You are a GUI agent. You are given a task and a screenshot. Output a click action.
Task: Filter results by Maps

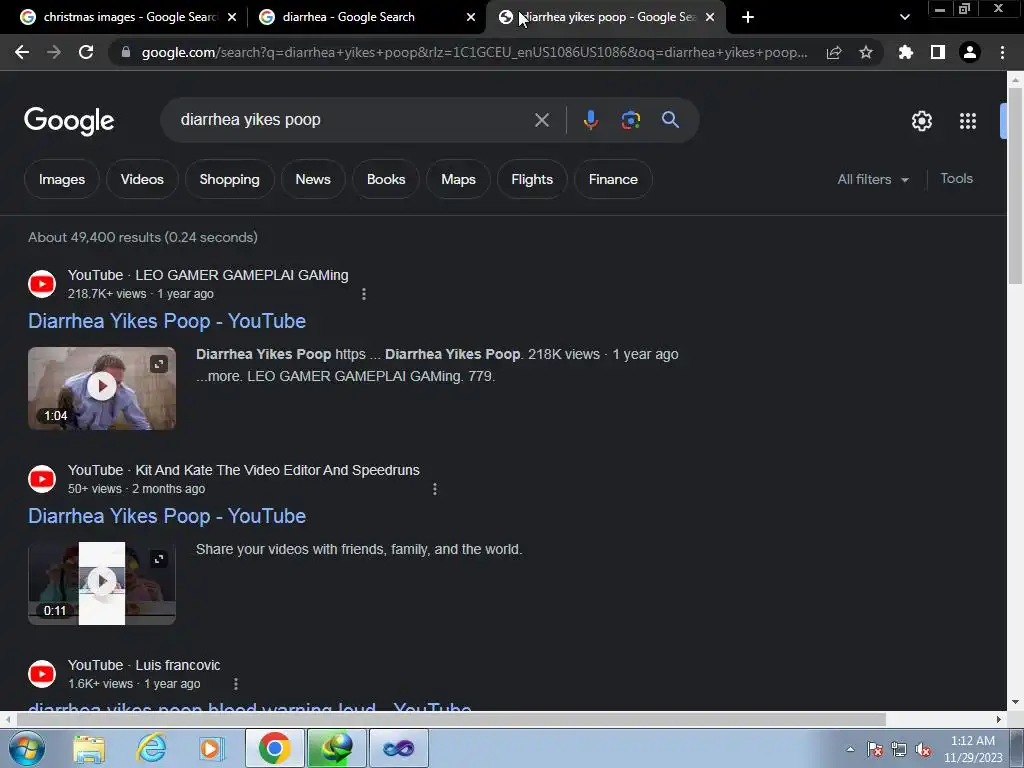[458, 180]
